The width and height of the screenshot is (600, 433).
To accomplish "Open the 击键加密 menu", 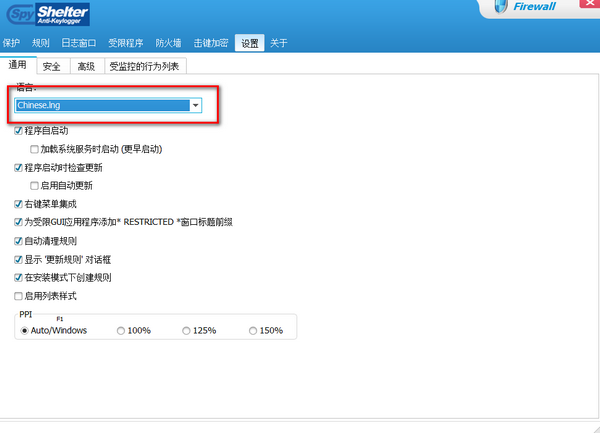I will click(x=208, y=43).
